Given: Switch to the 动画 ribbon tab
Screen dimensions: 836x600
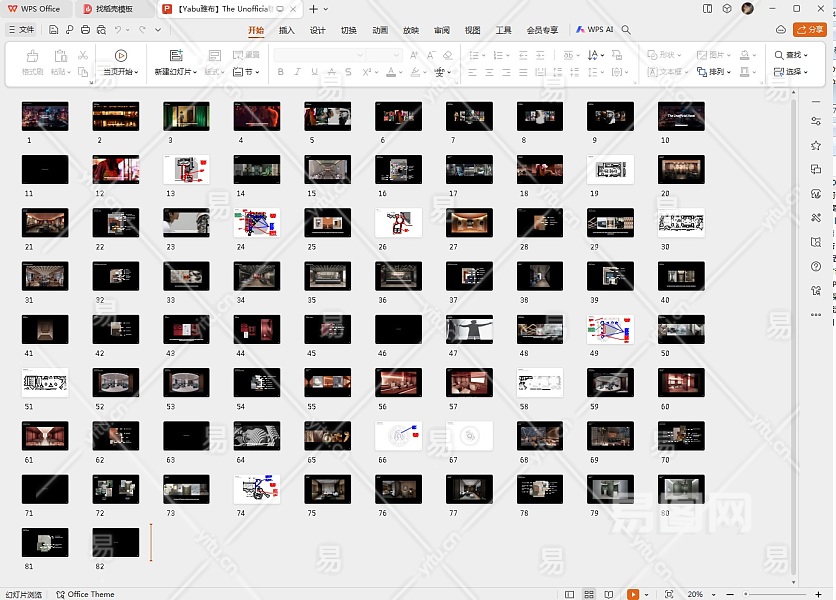Looking at the screenshot, I should [x=380, y=30].
